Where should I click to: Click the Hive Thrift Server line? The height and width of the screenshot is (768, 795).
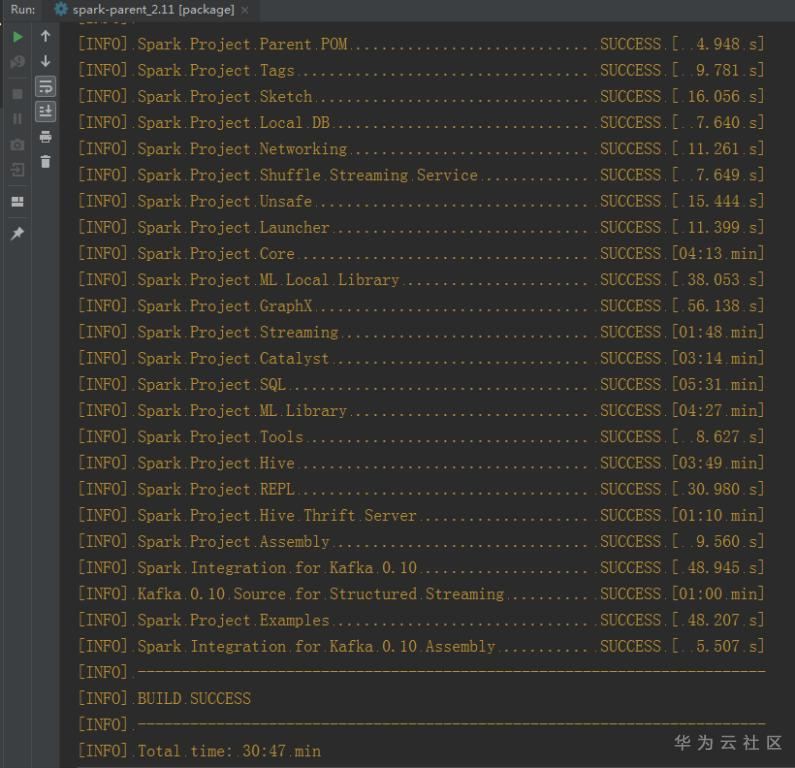point(421,516)
